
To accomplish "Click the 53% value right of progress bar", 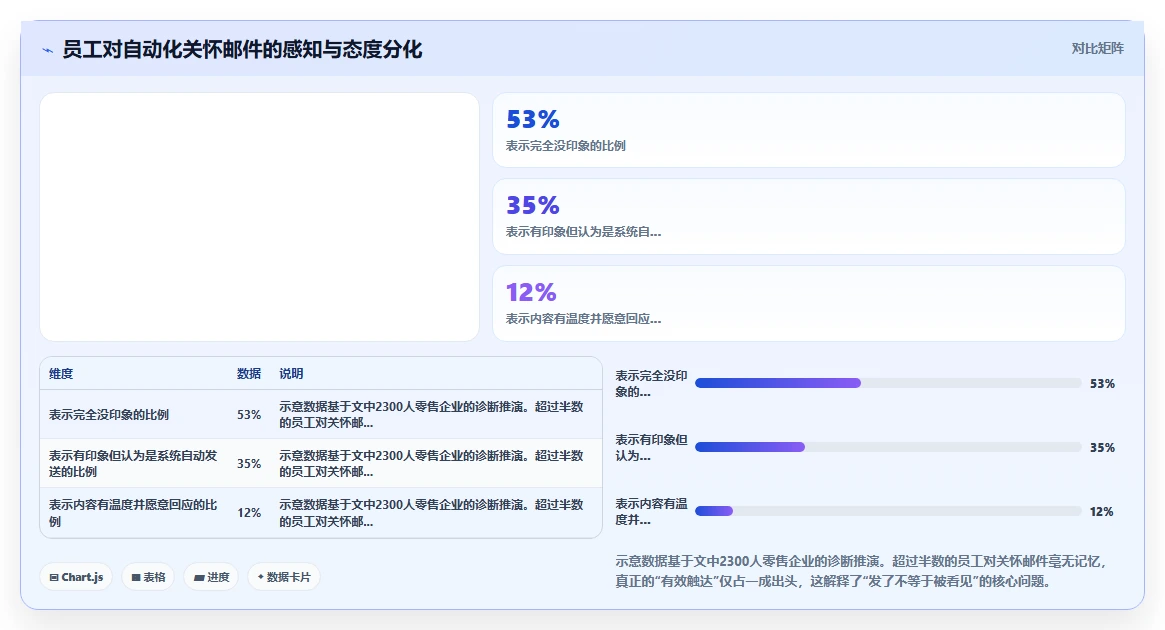I will [1102, 383].
